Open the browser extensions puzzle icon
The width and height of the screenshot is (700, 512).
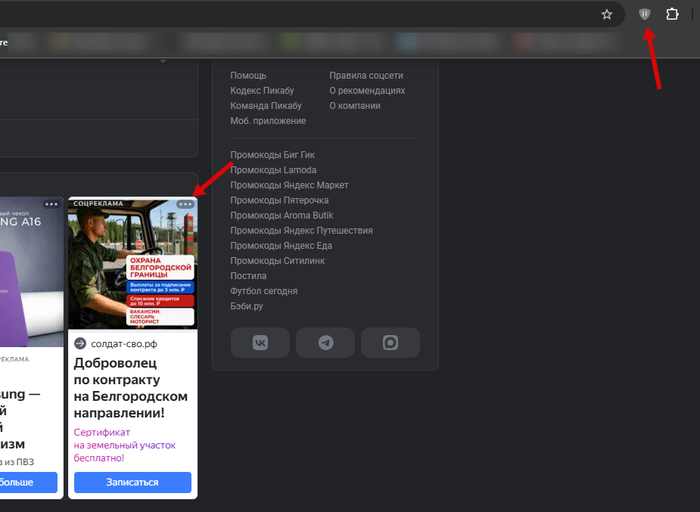(x=672, y=14)
